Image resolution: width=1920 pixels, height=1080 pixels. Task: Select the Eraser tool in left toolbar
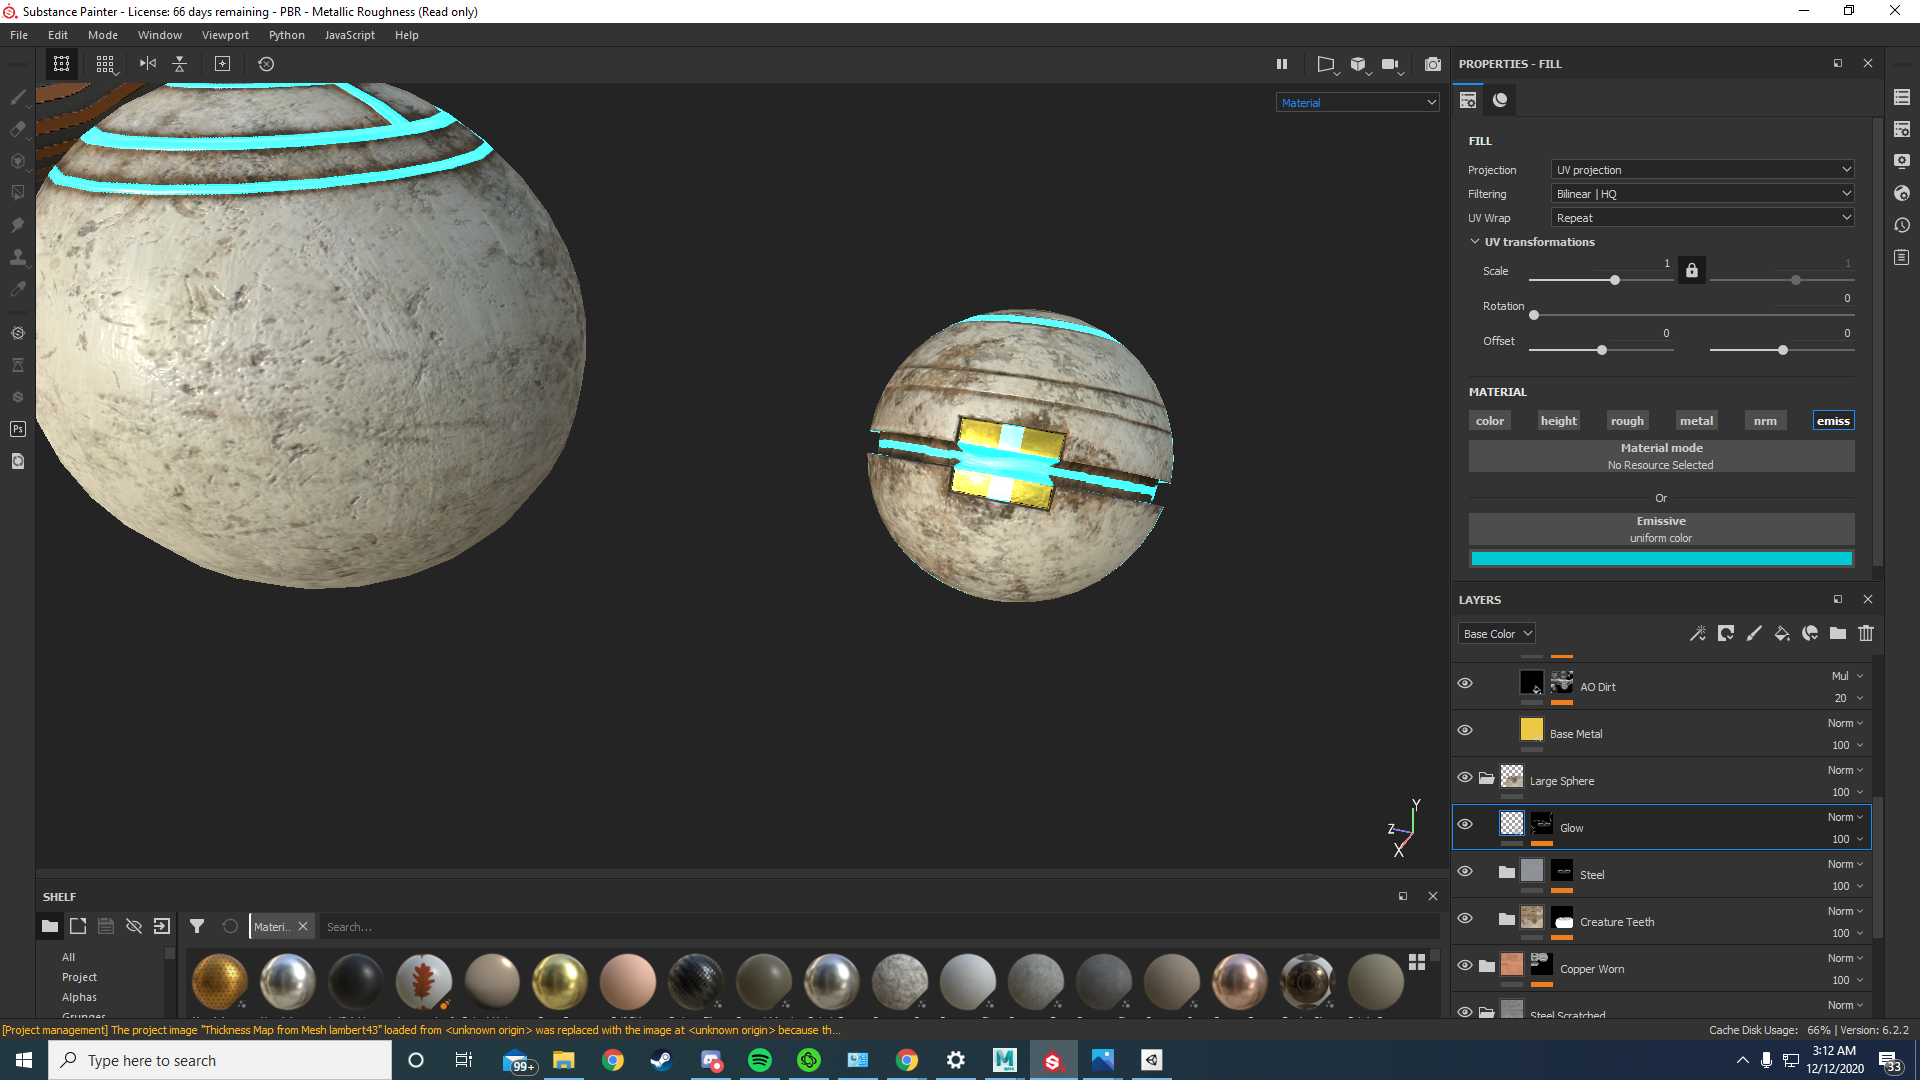[17, 129]
